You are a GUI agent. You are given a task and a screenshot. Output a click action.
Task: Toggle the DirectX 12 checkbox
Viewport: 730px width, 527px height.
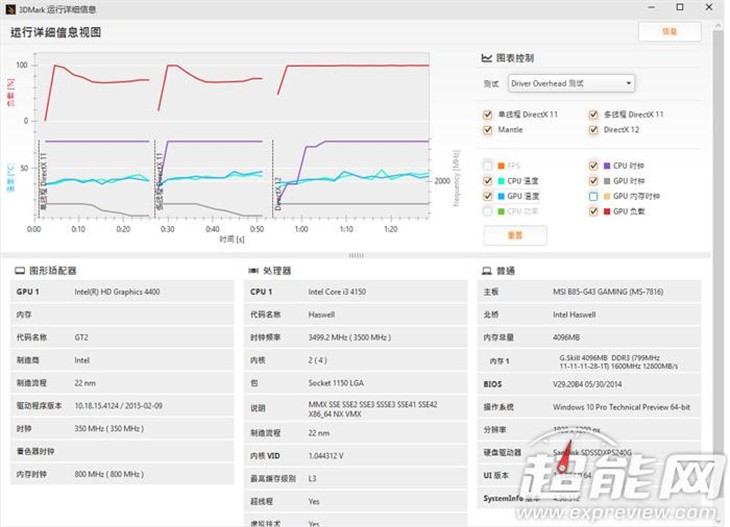click(593, 130)
